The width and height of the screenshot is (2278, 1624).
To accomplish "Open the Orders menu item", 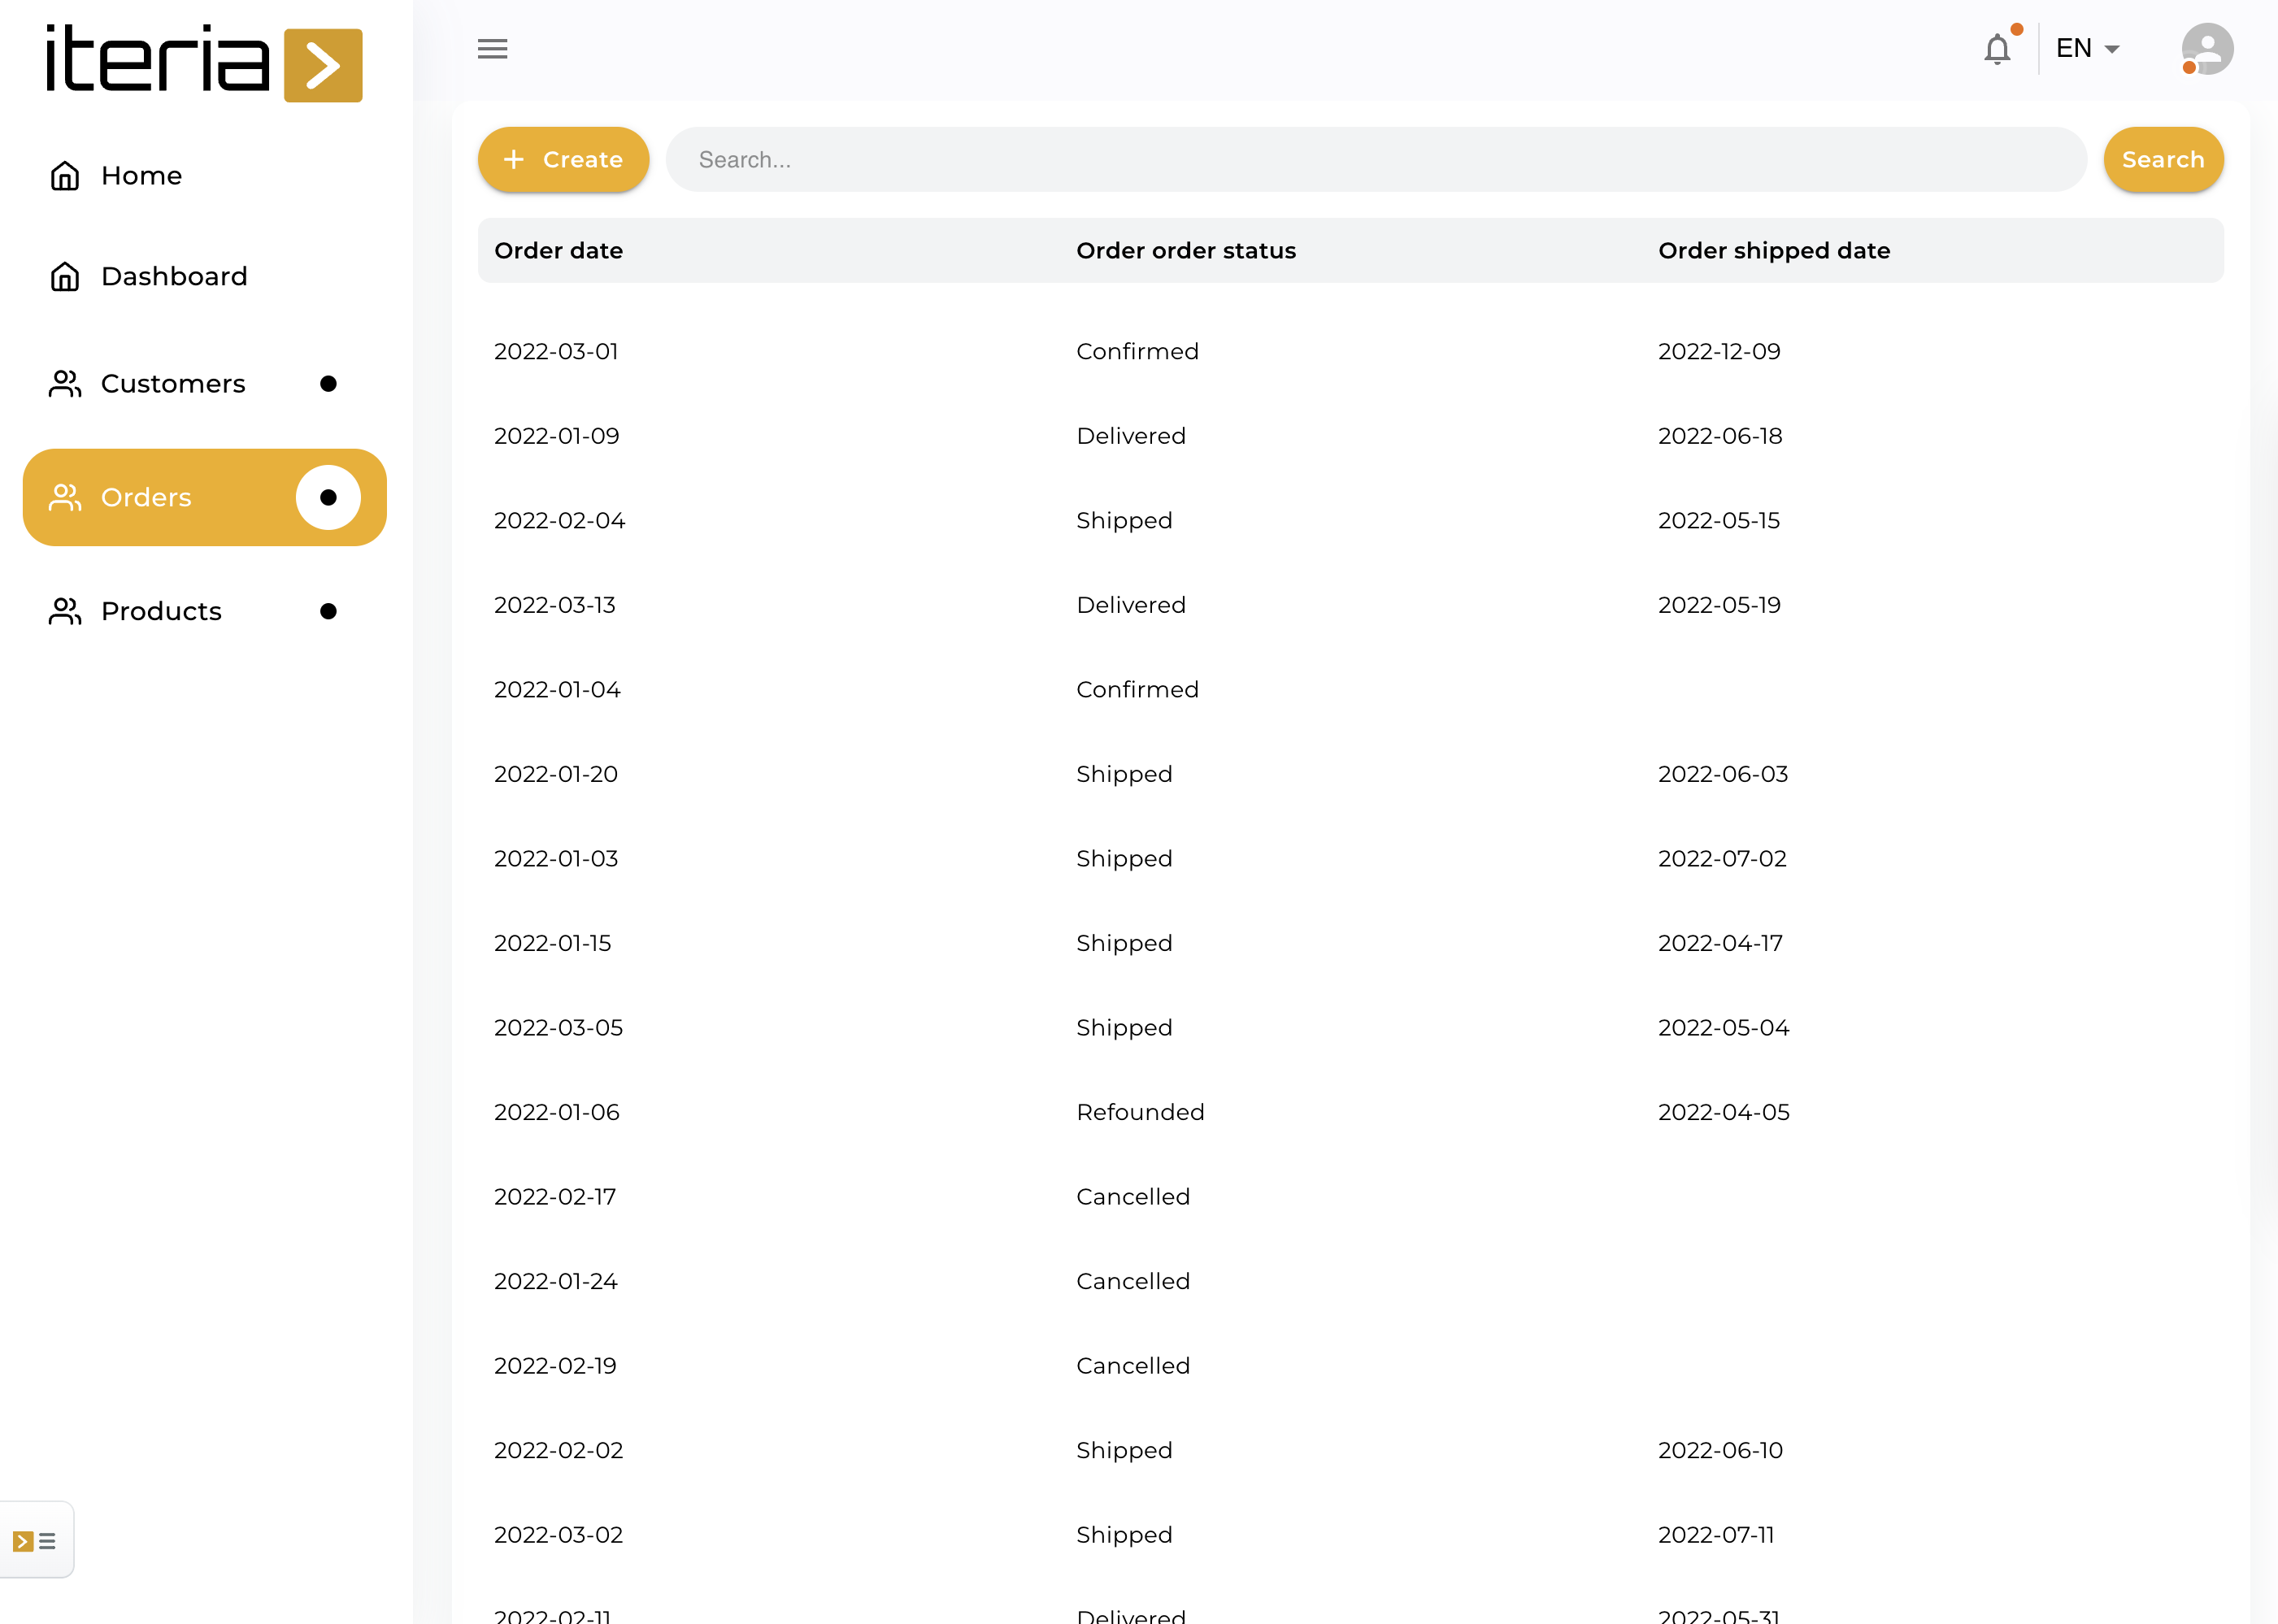I will pyautogui.click(x=146, y=497).
